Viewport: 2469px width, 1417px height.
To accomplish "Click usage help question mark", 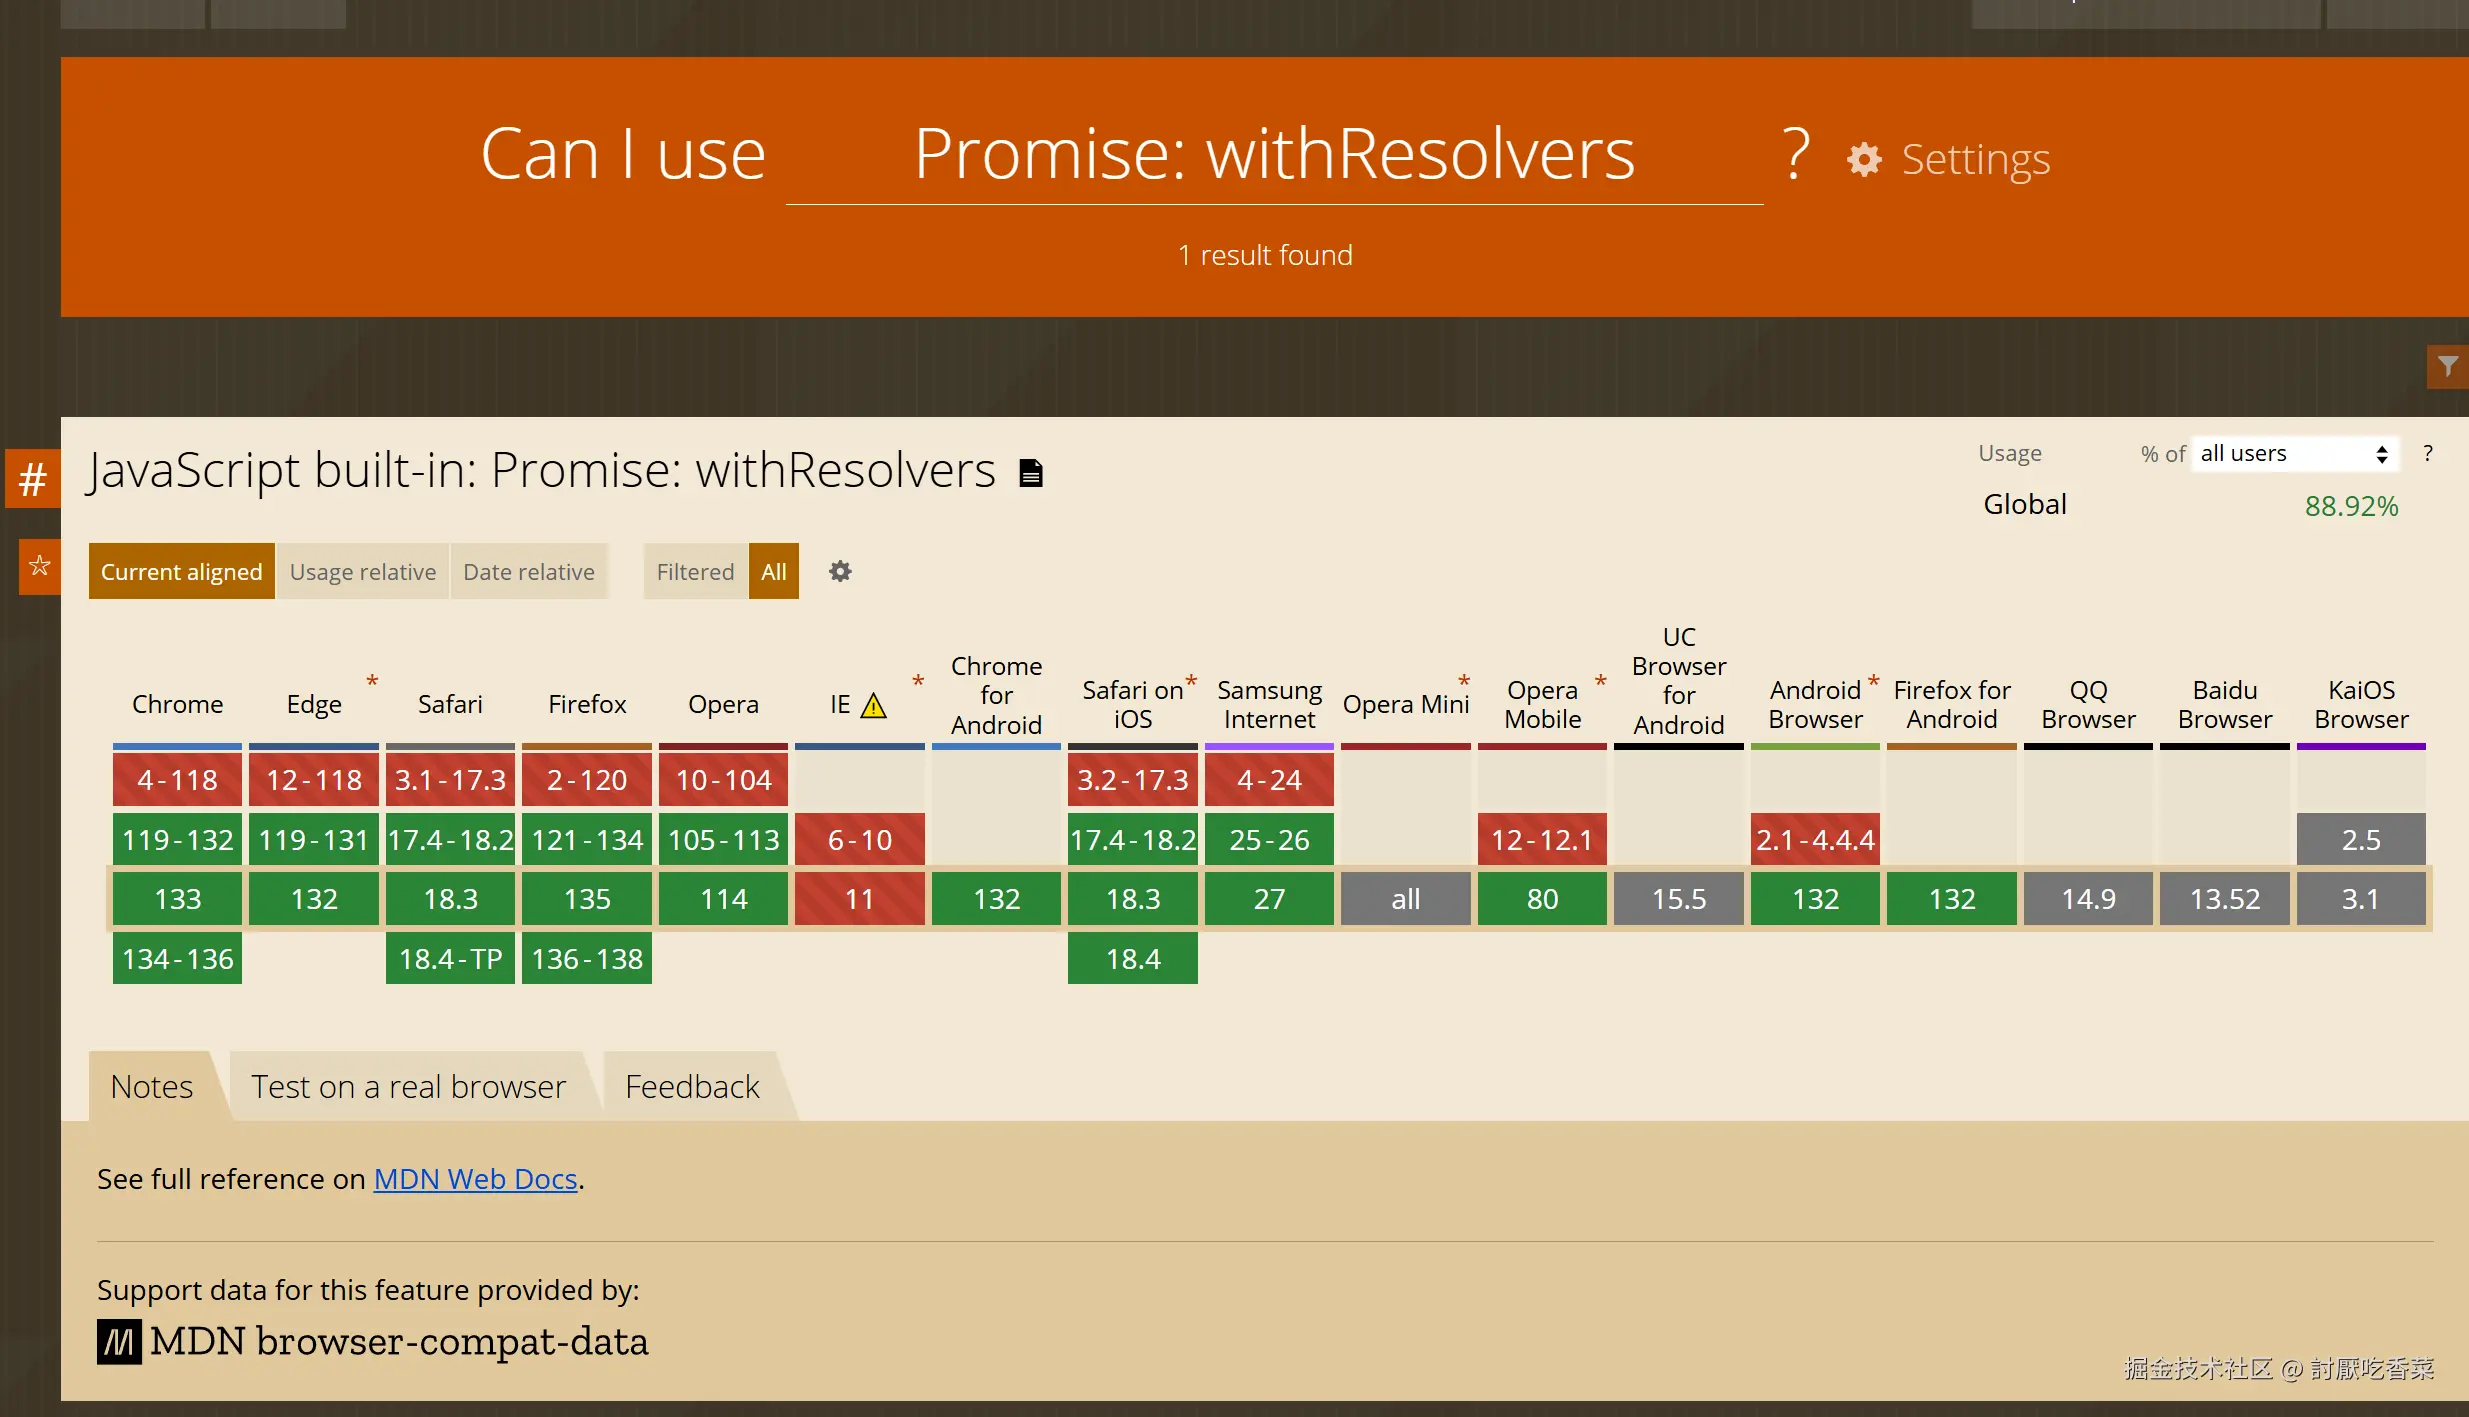I will click(x=2427, y=454).
